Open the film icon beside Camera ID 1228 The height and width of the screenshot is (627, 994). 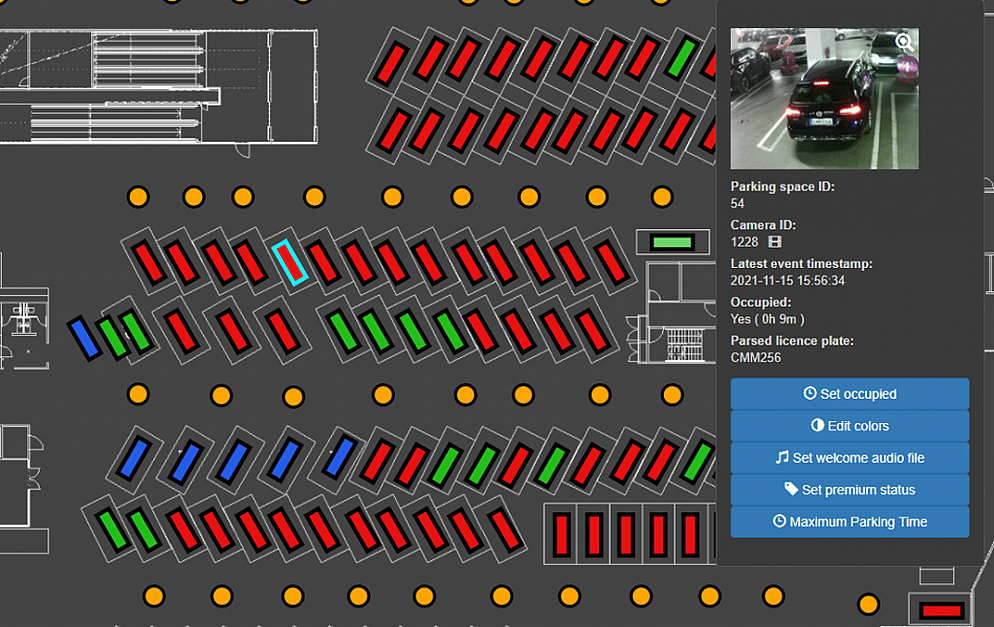773,242
